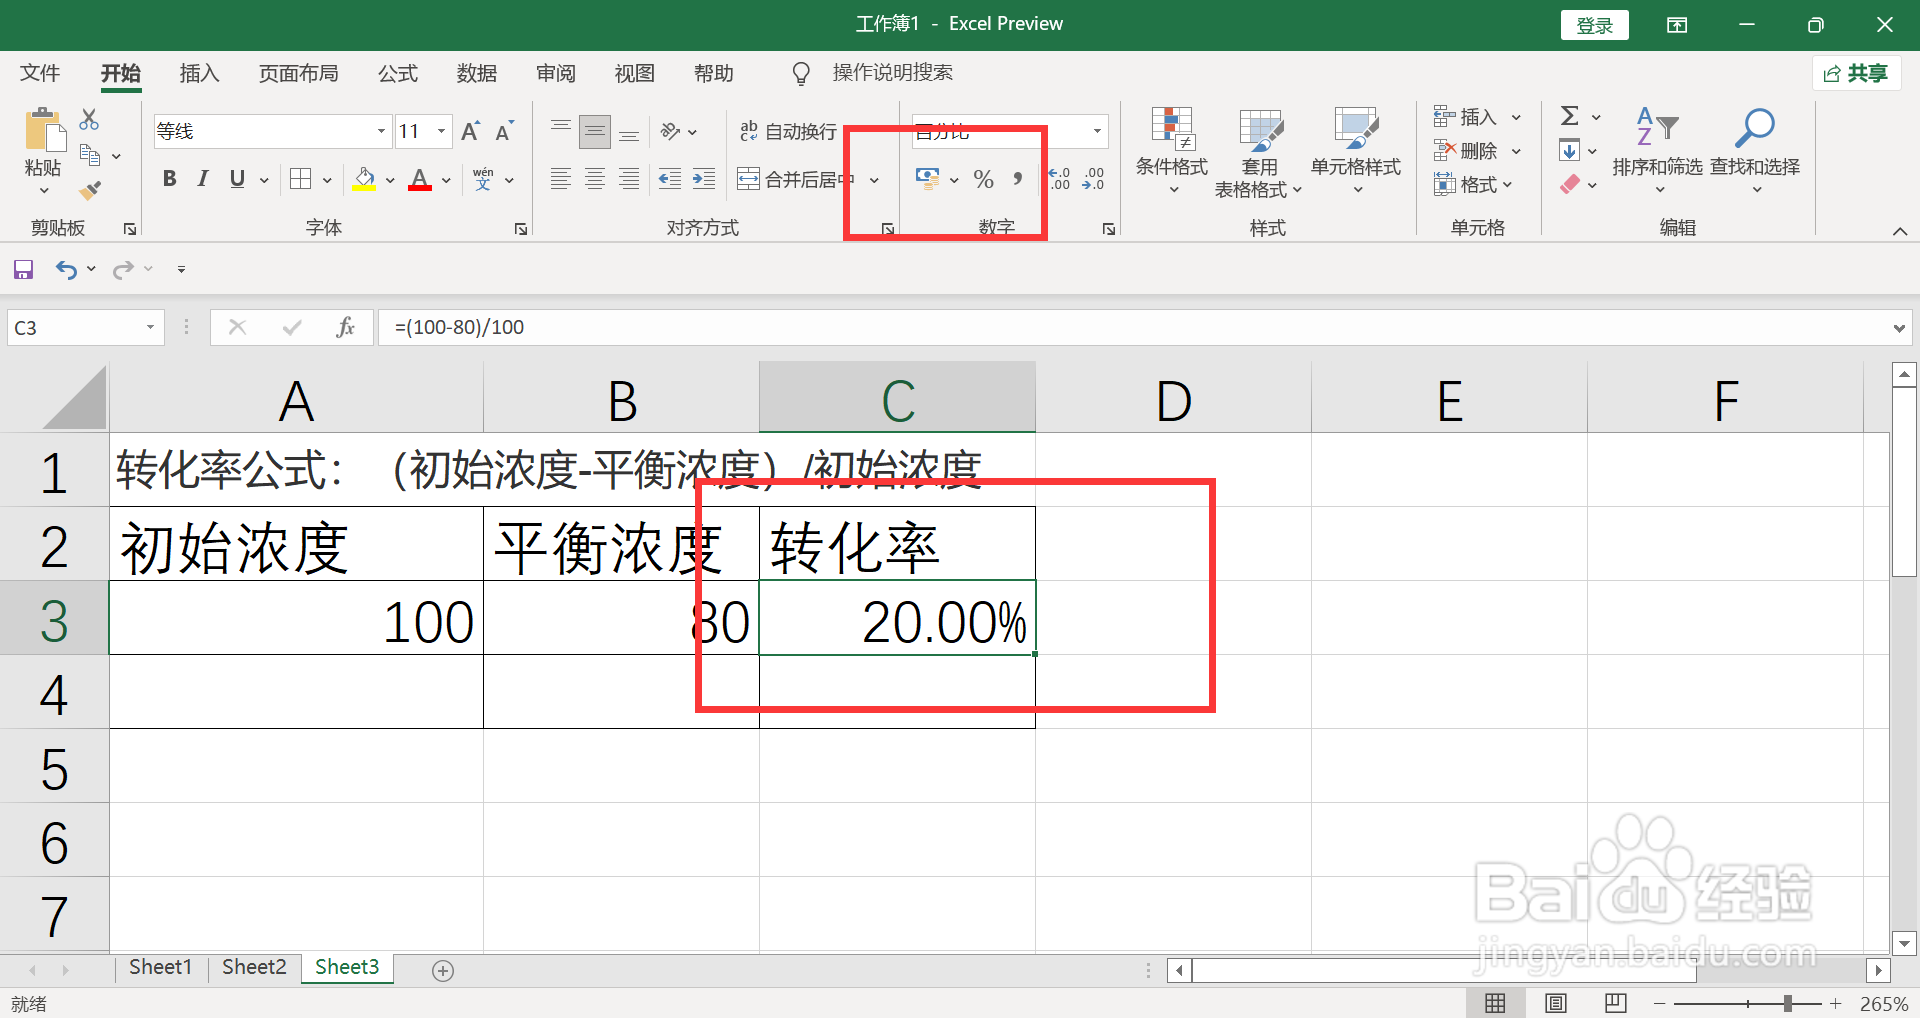Decrease indent in alignment group
The image size is (1920, 1018).
[670, 179]
